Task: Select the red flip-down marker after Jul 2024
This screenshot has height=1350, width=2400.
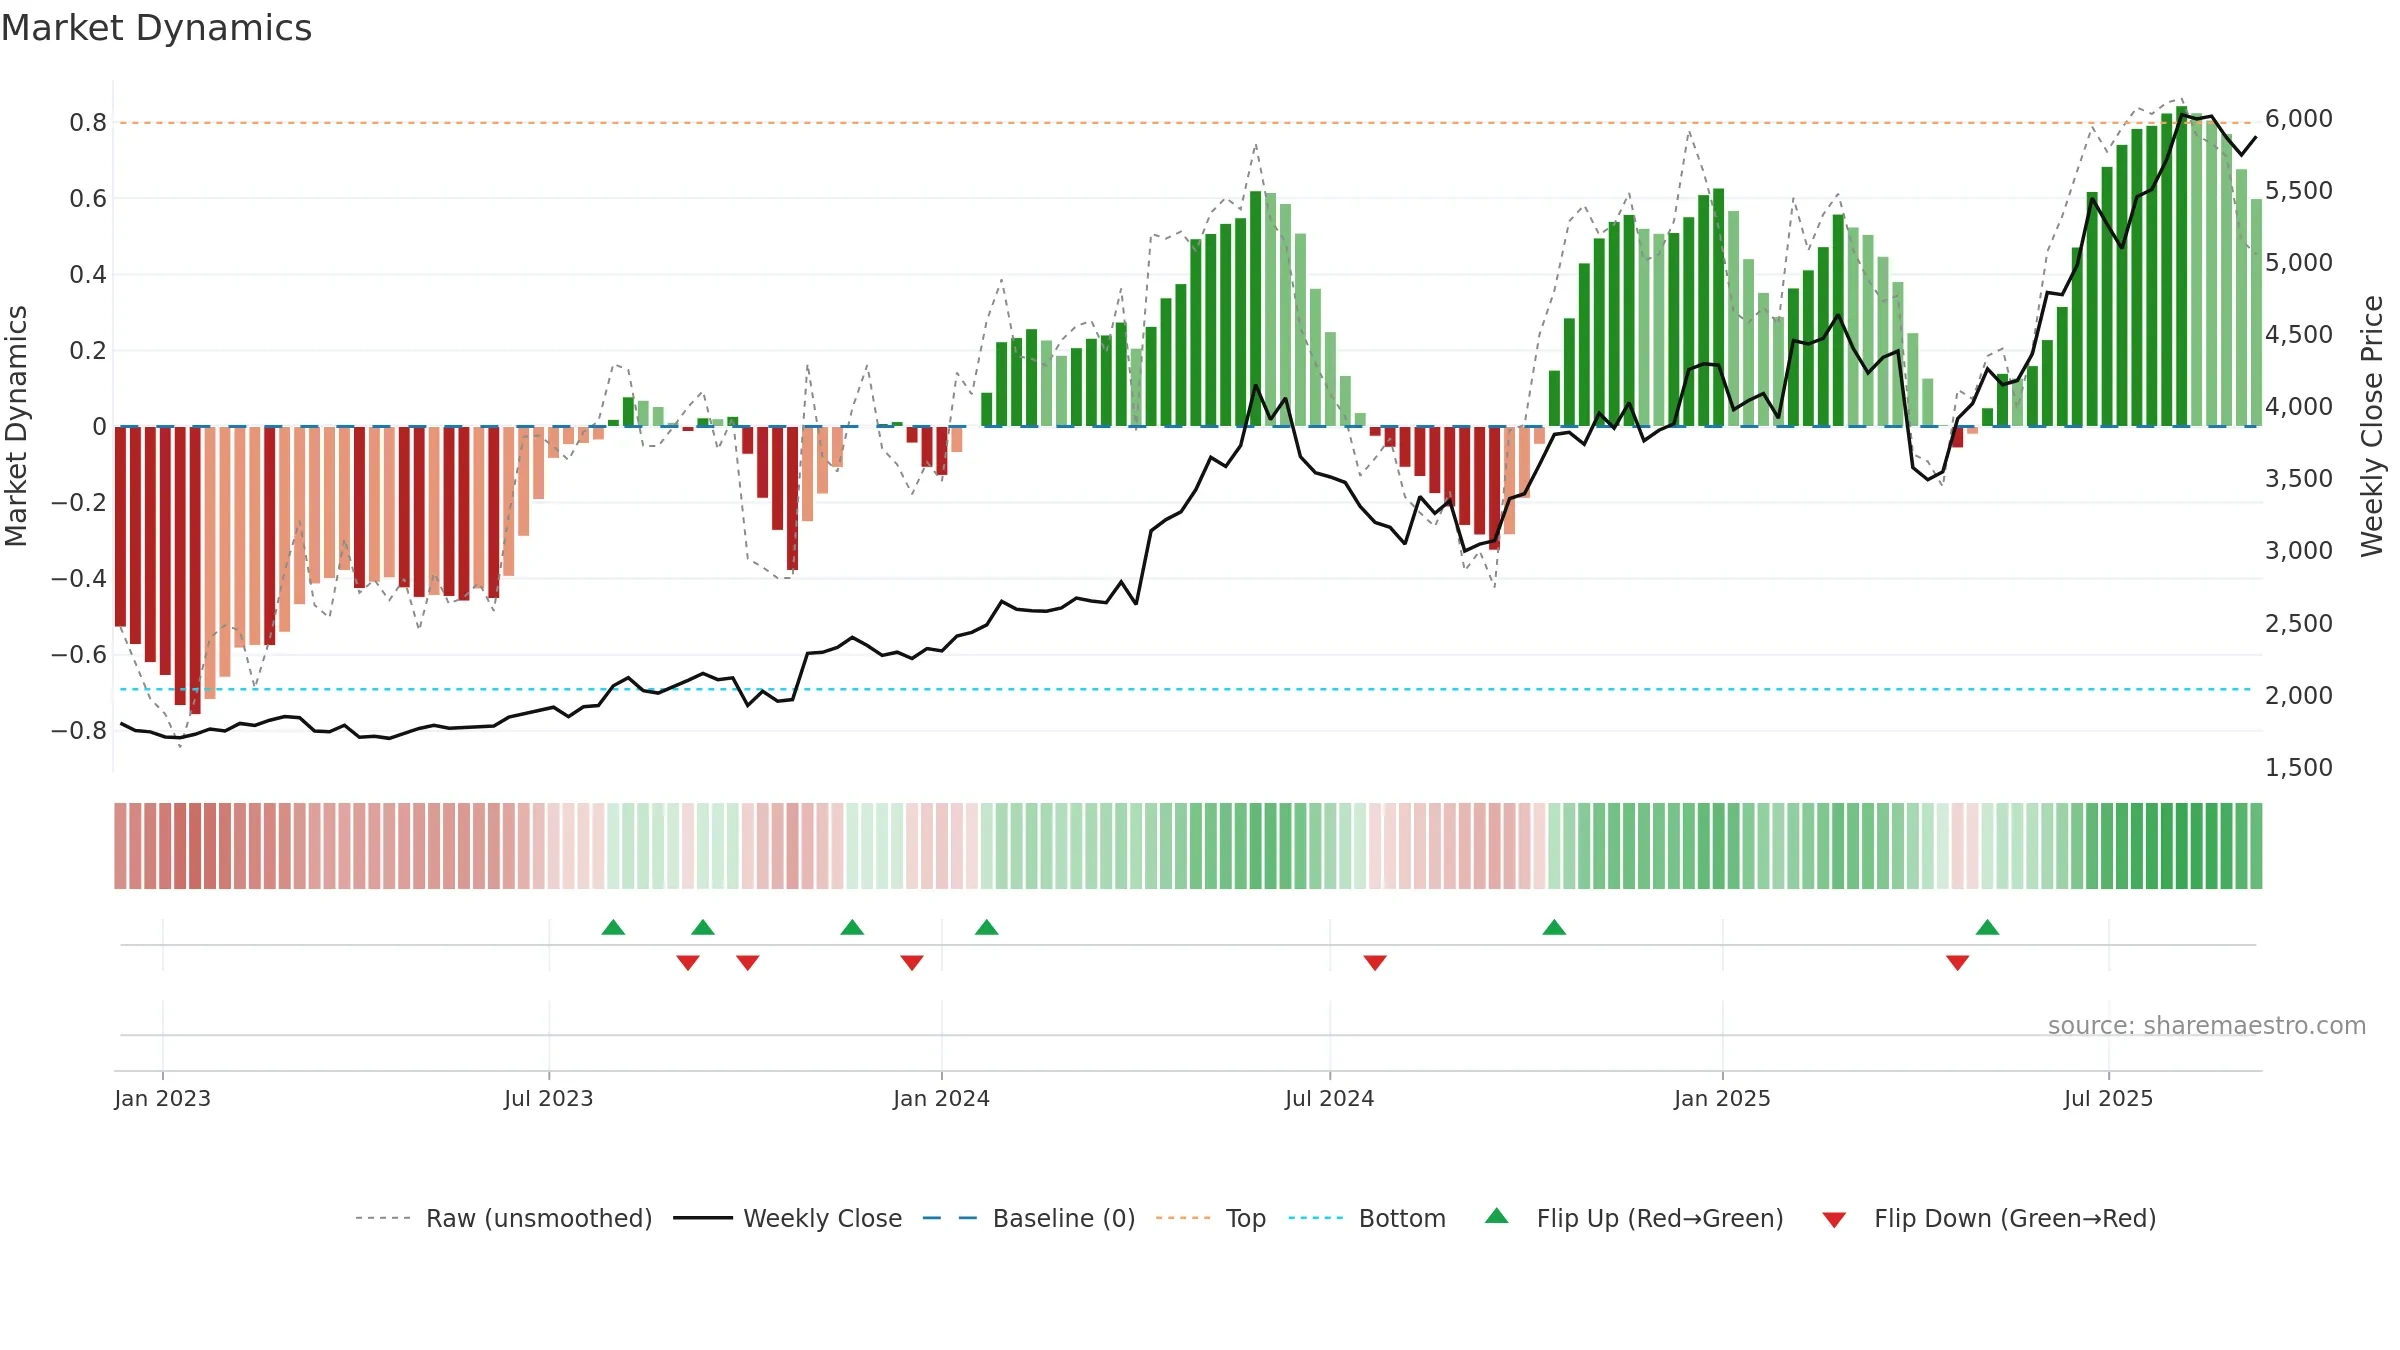Action: [1375, 962]
